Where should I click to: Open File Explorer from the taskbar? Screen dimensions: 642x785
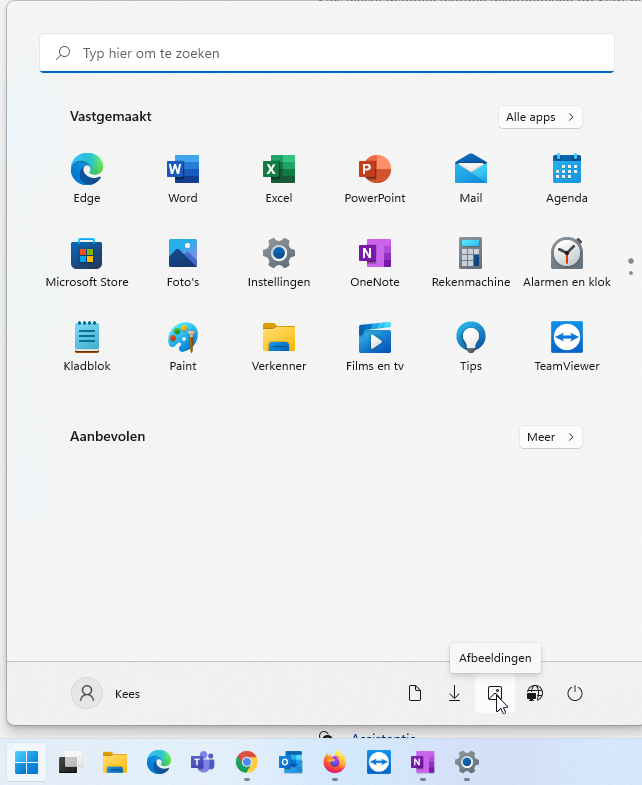click(x=115, y=762)
